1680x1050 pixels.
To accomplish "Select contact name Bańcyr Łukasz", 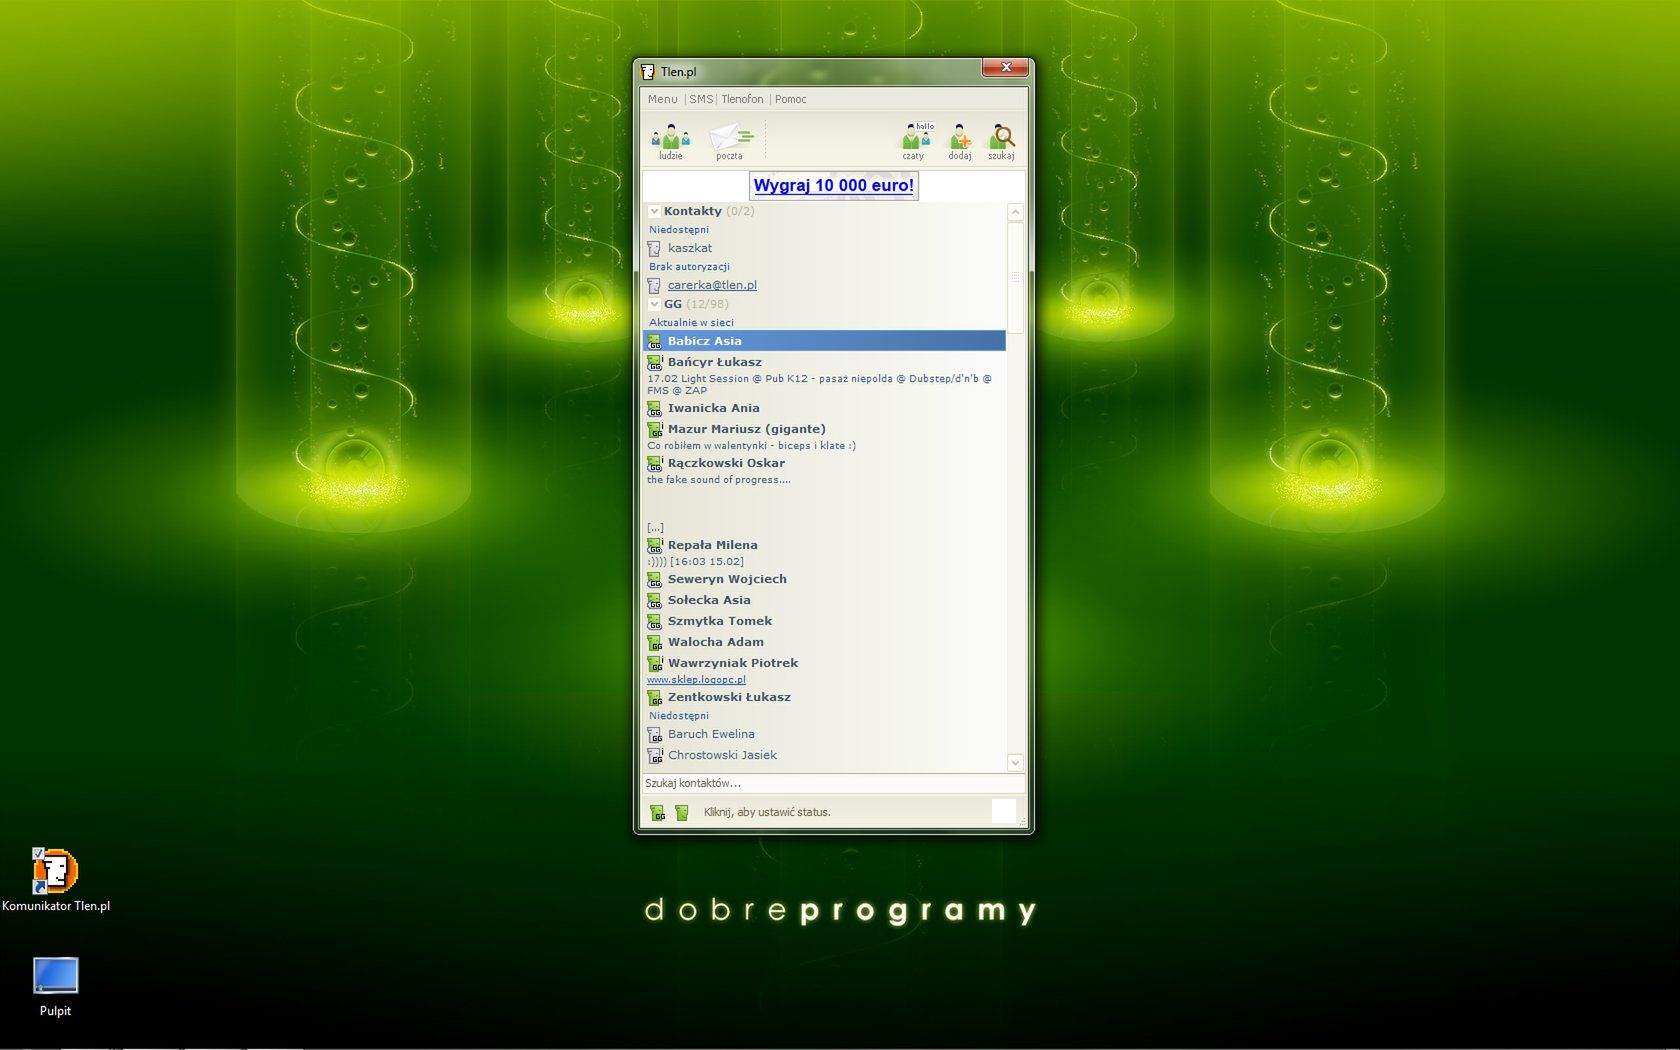I will click(714, 362).
